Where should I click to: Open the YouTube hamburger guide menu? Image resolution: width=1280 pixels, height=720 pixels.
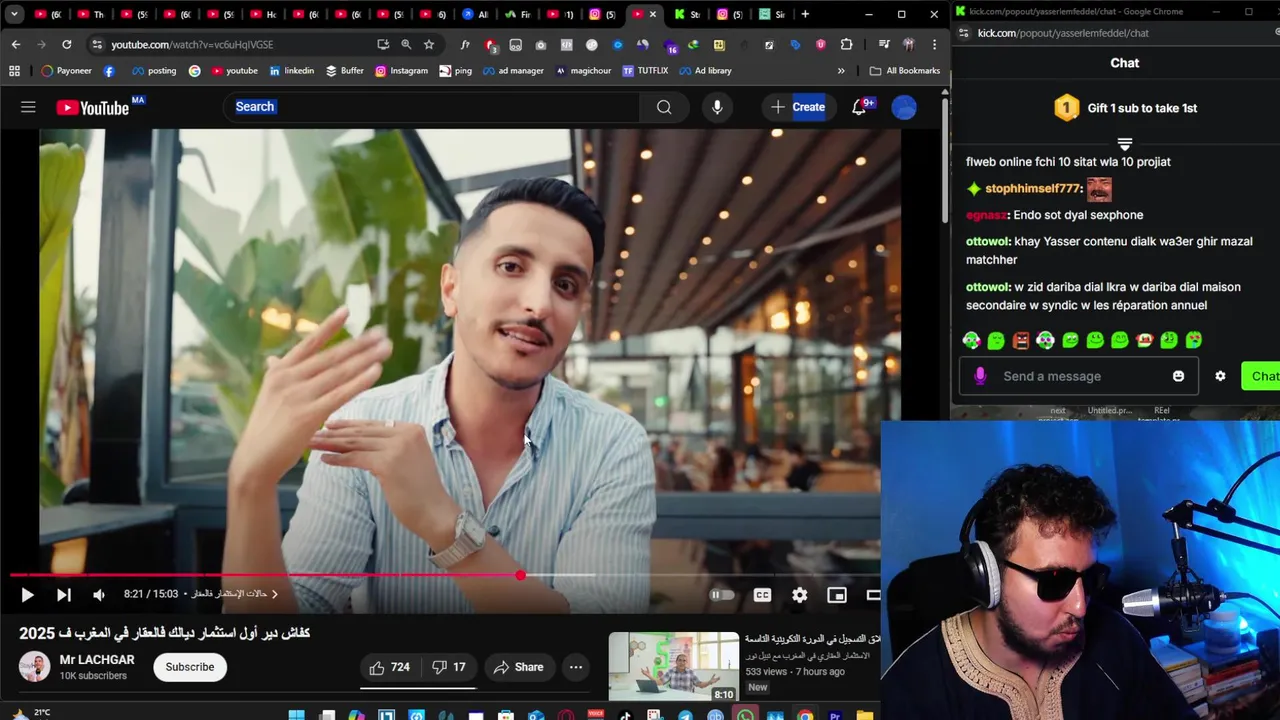coord(28,107)
